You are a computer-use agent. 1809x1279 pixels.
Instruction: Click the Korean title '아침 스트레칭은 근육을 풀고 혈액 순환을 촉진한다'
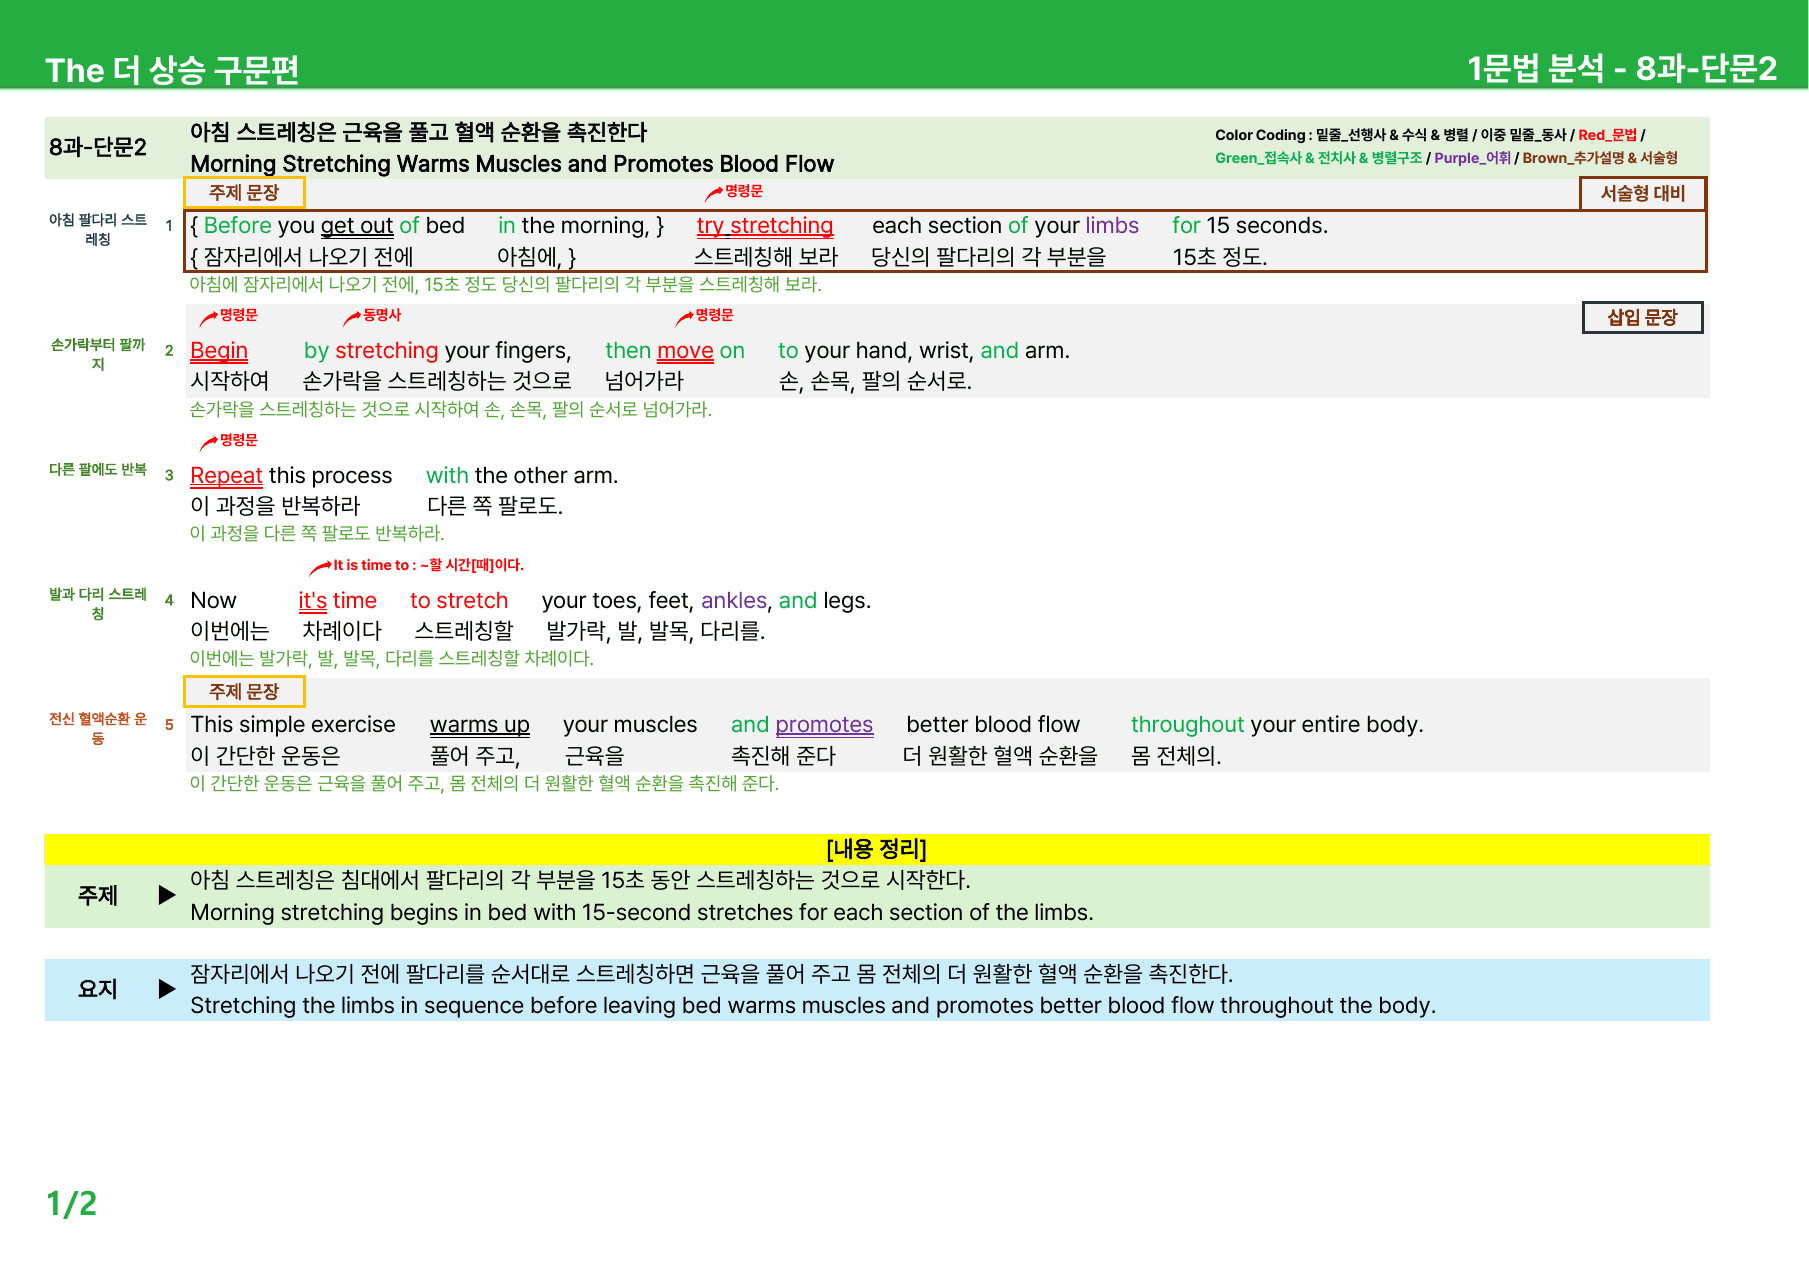pyautogui.click(x=418, y=132)
